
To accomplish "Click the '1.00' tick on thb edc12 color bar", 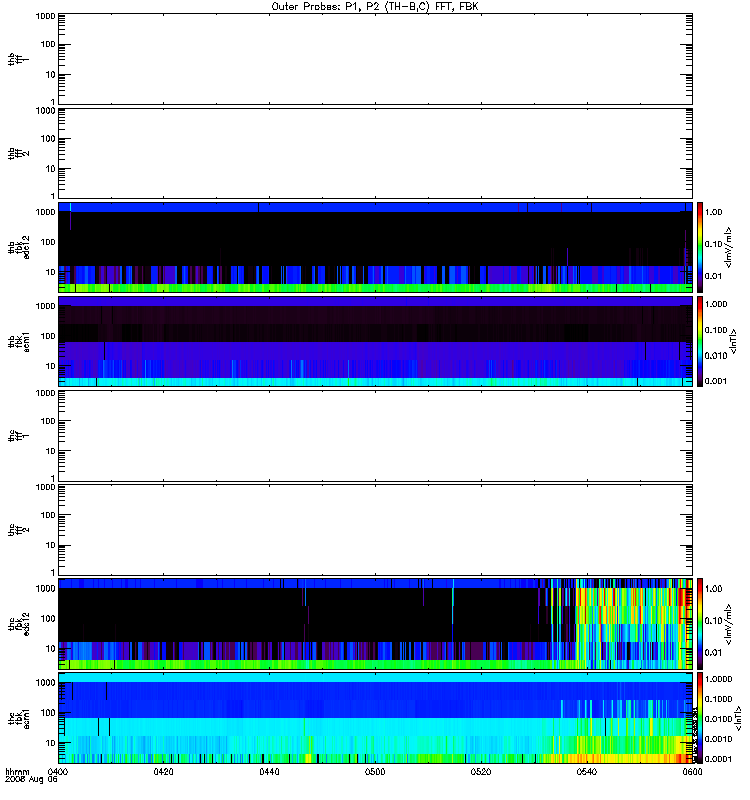I will pos(713,212).
